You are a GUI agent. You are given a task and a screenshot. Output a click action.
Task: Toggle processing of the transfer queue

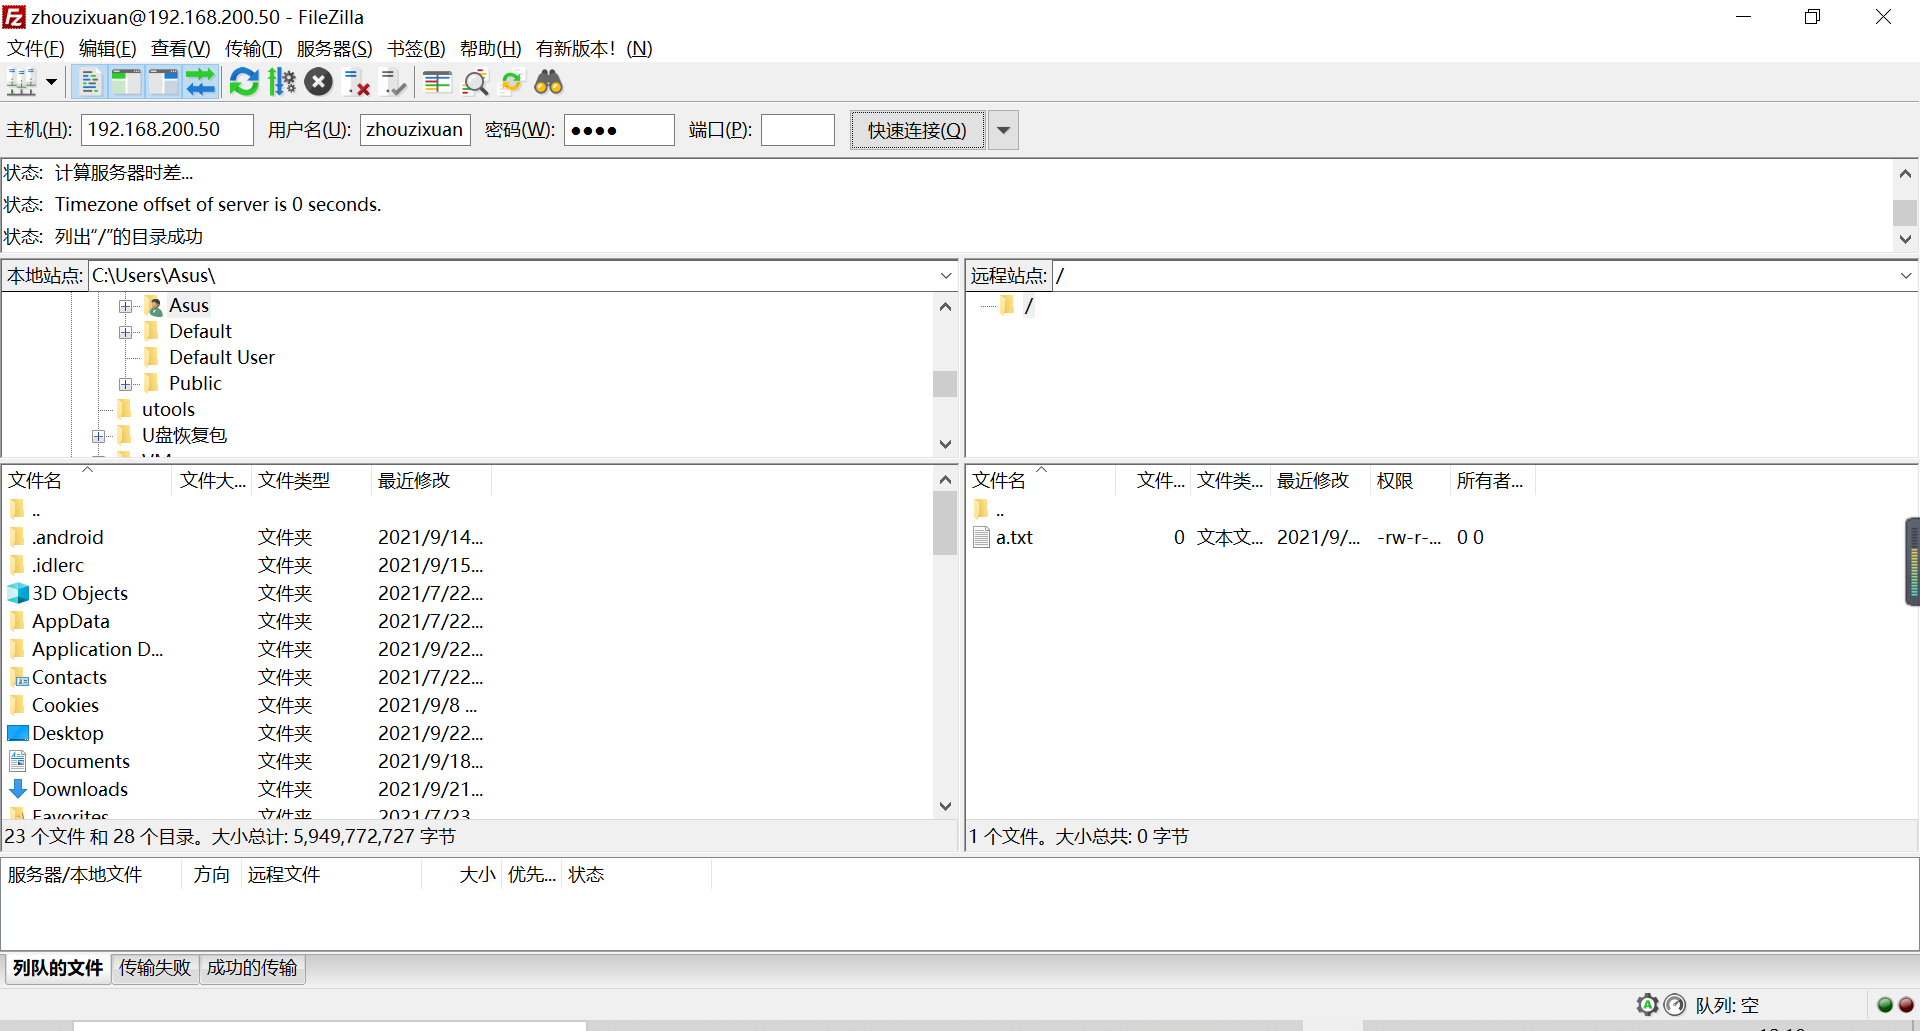click(x=282, y=82)
